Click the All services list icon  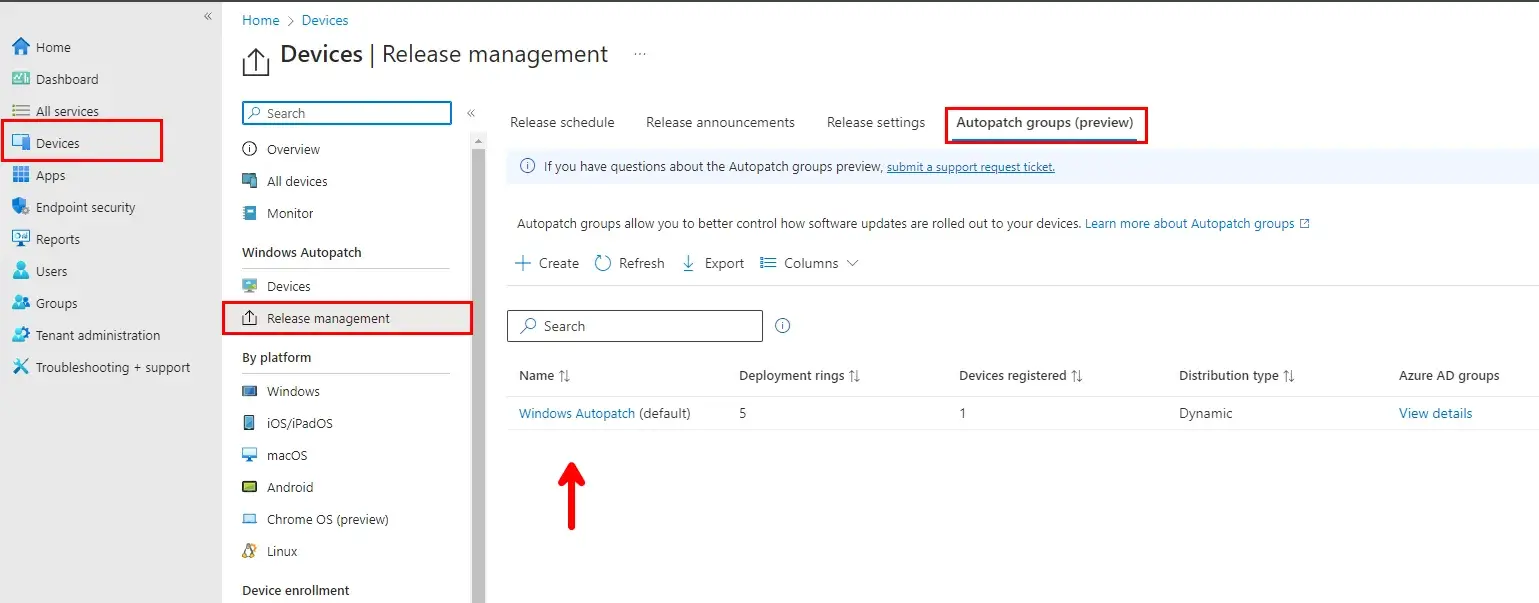pos(20,111)
